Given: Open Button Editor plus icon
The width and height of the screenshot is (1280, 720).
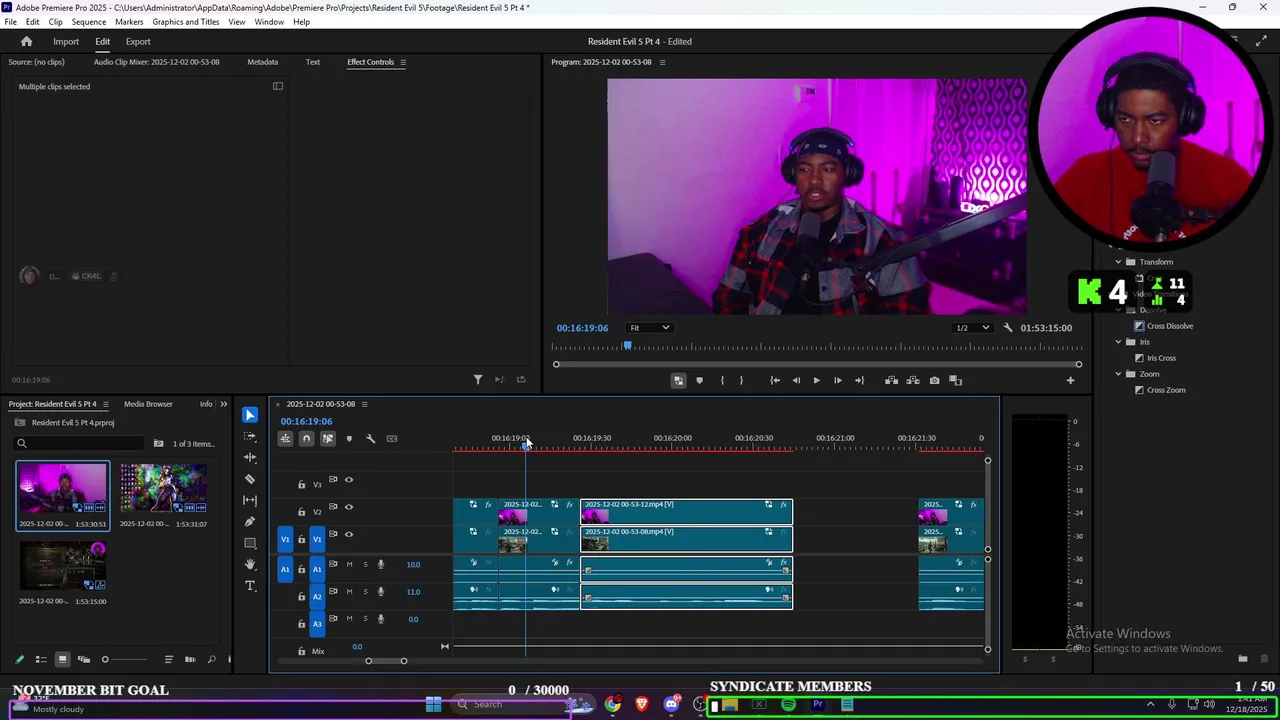Looking at the screenshot, I should tap(1070, 380).
